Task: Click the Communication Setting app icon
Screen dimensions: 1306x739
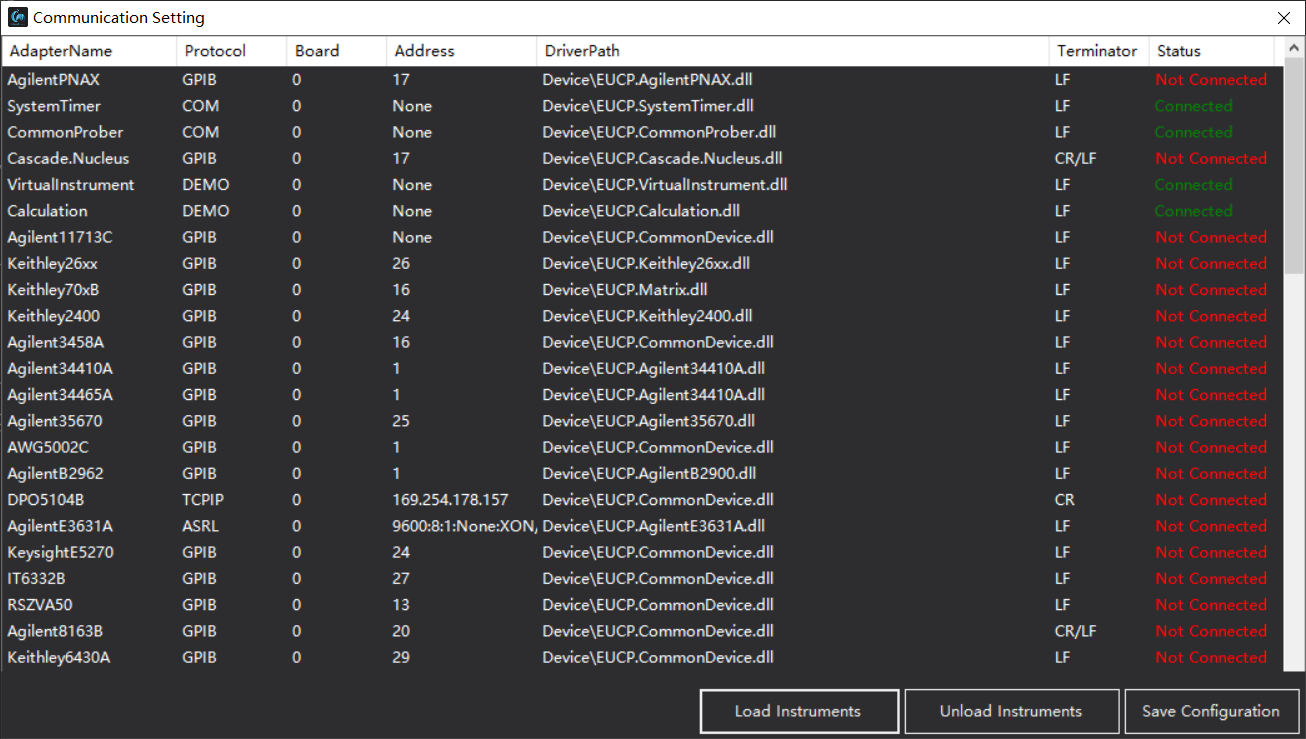Action: pos(17,17)
